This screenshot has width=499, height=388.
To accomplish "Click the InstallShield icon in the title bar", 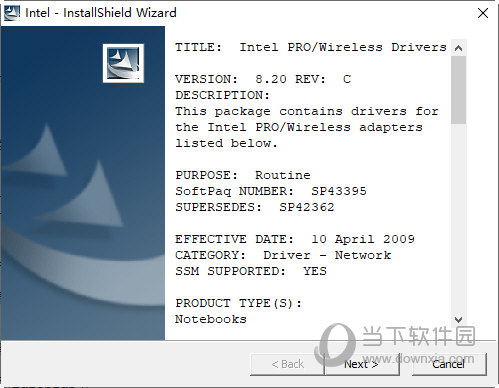I will (12, 13).
